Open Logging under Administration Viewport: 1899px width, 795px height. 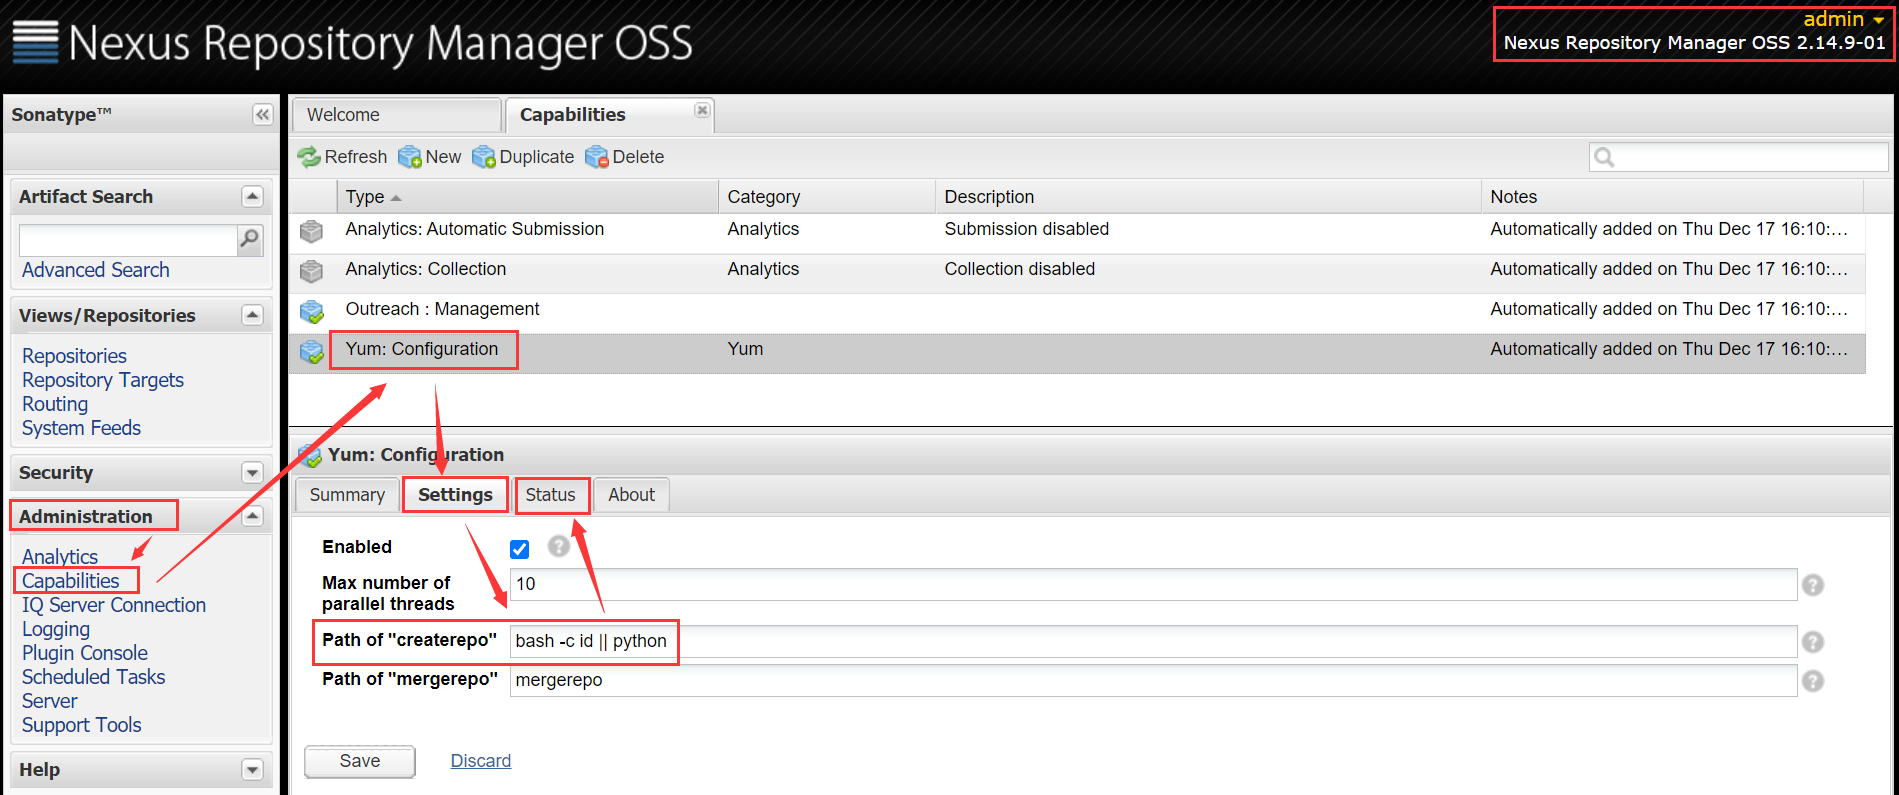[x=56, y=629]
